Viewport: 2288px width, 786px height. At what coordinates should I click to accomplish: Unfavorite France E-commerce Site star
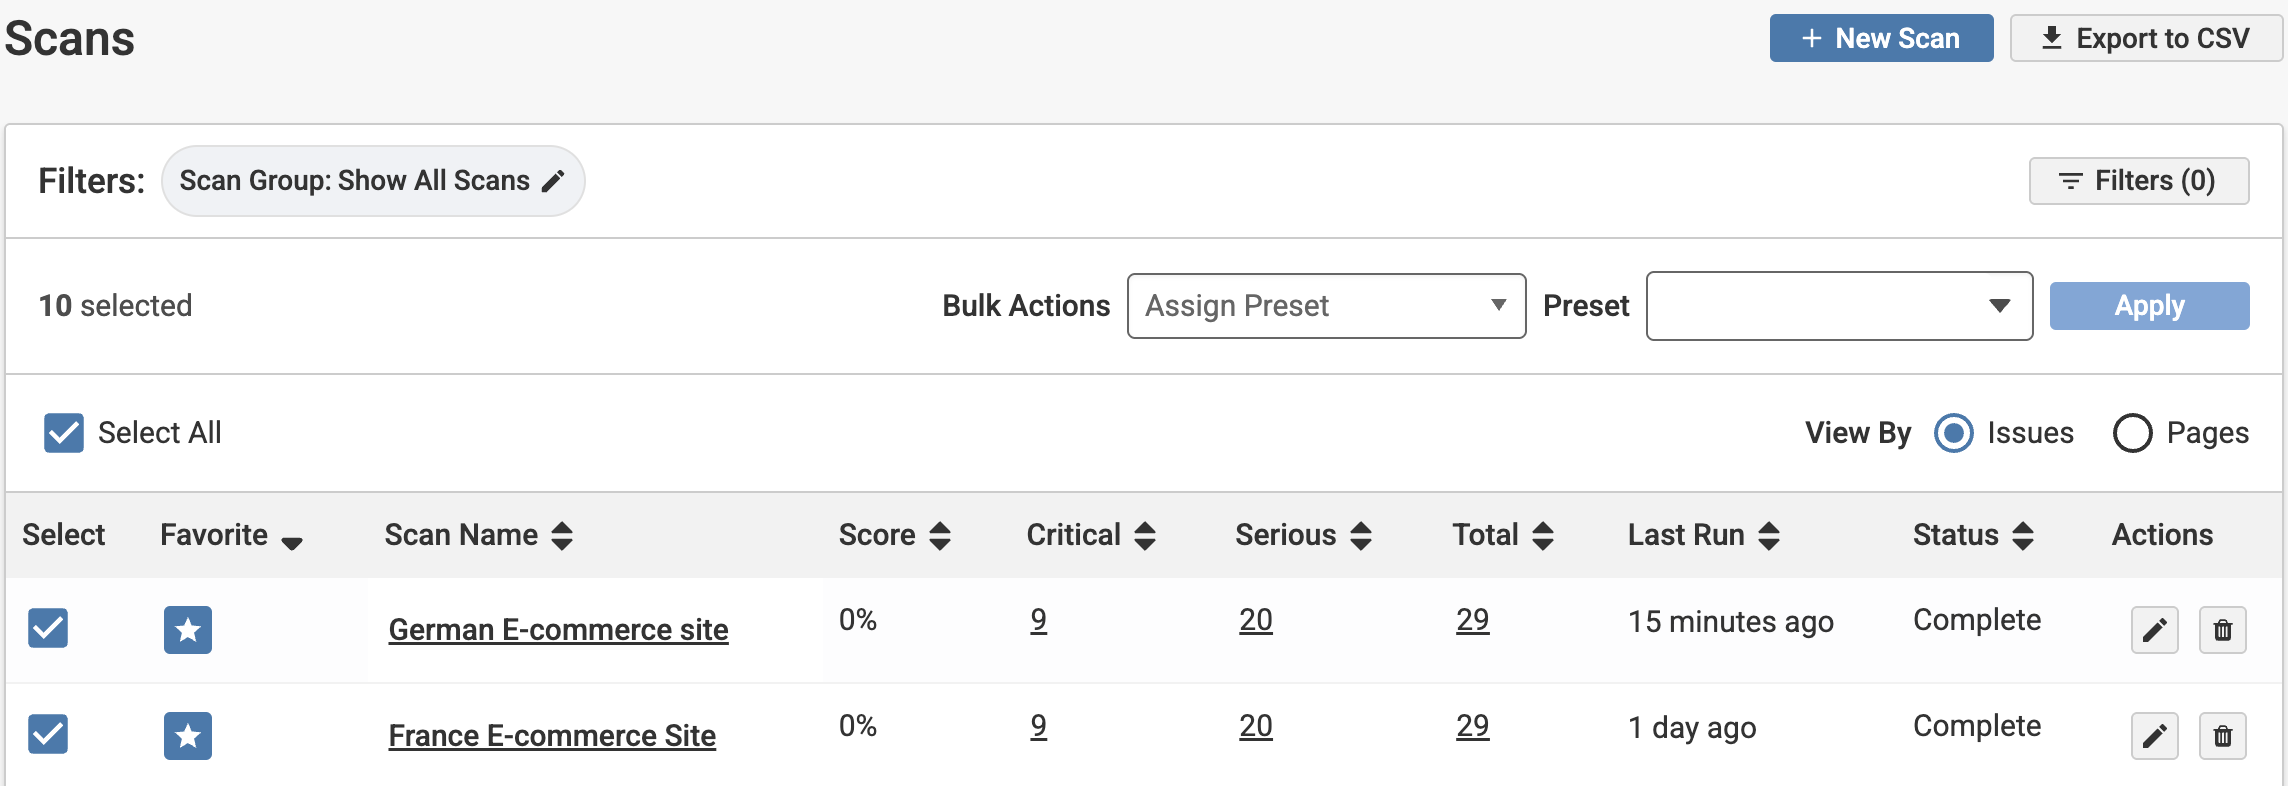point(188,736)
